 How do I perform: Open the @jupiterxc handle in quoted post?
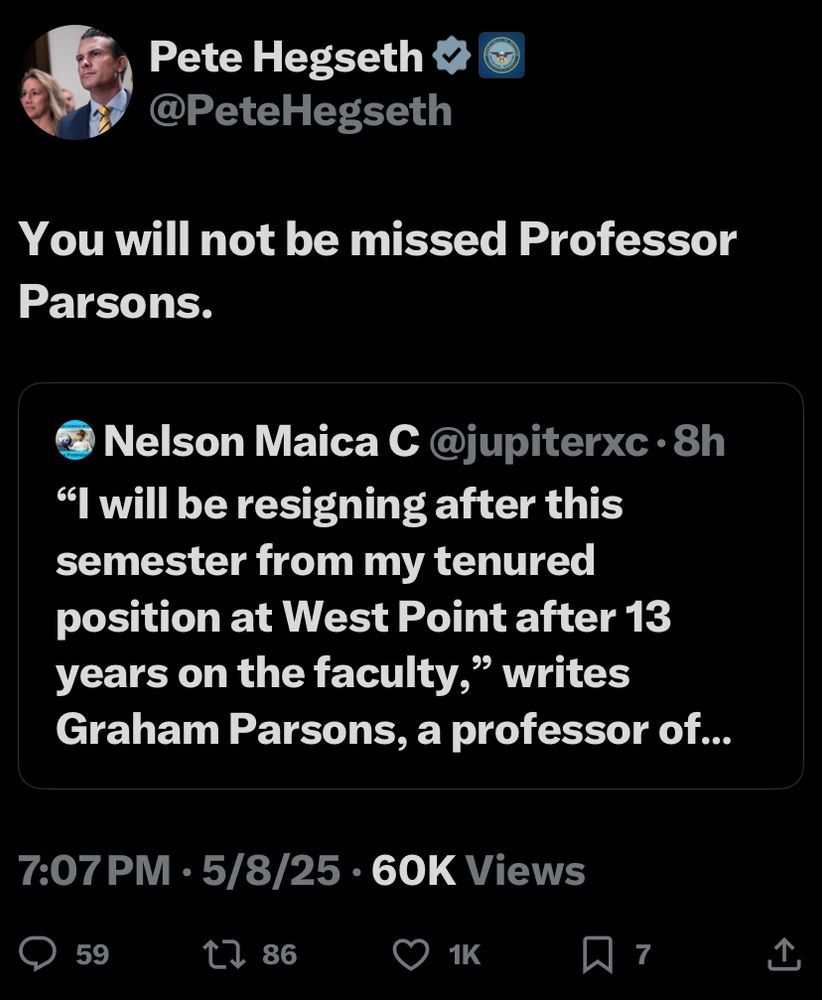539,441
